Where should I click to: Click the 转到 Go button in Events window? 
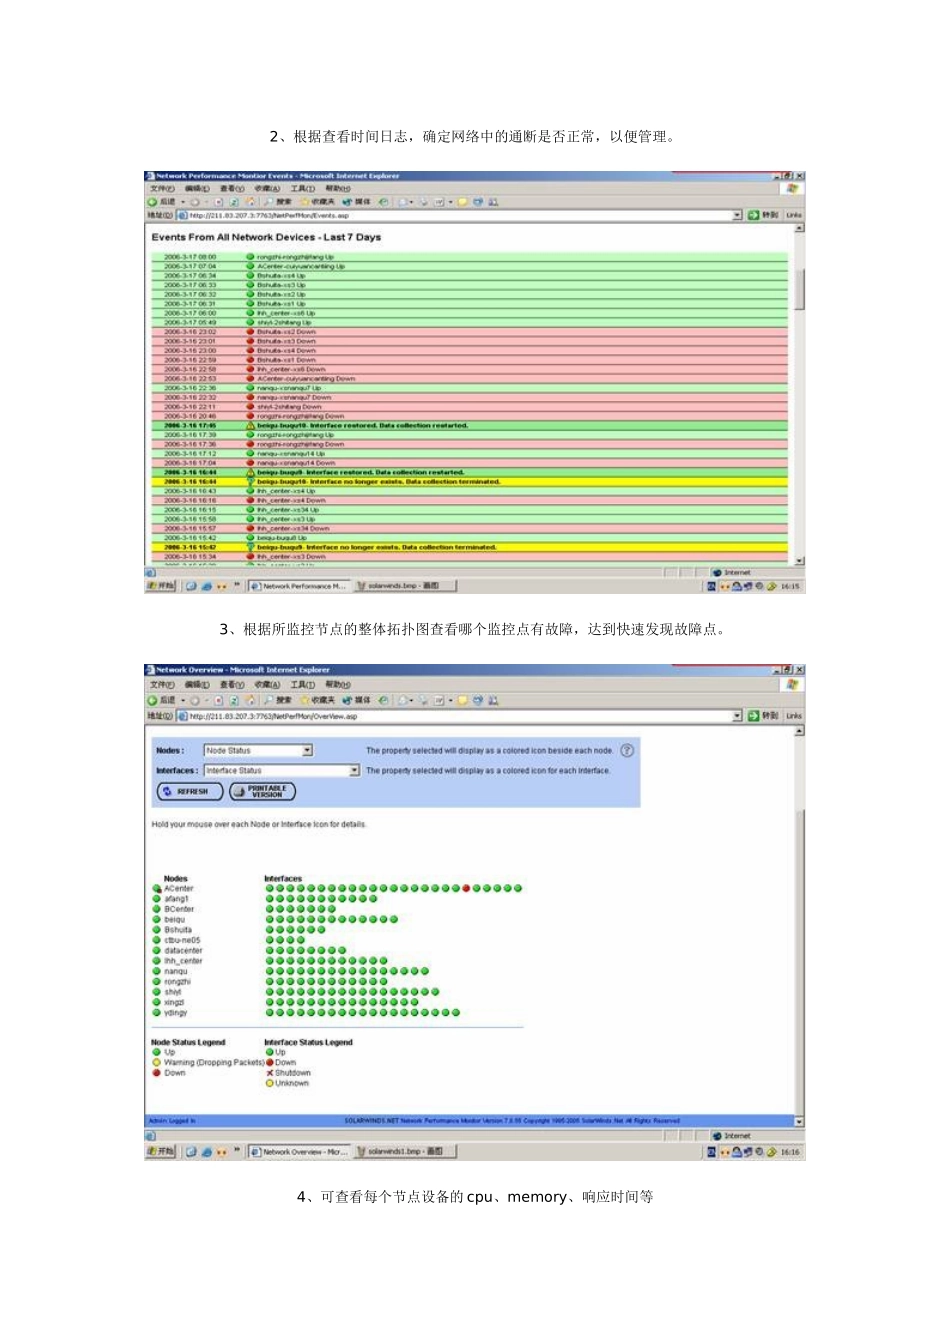coord(764,215)
